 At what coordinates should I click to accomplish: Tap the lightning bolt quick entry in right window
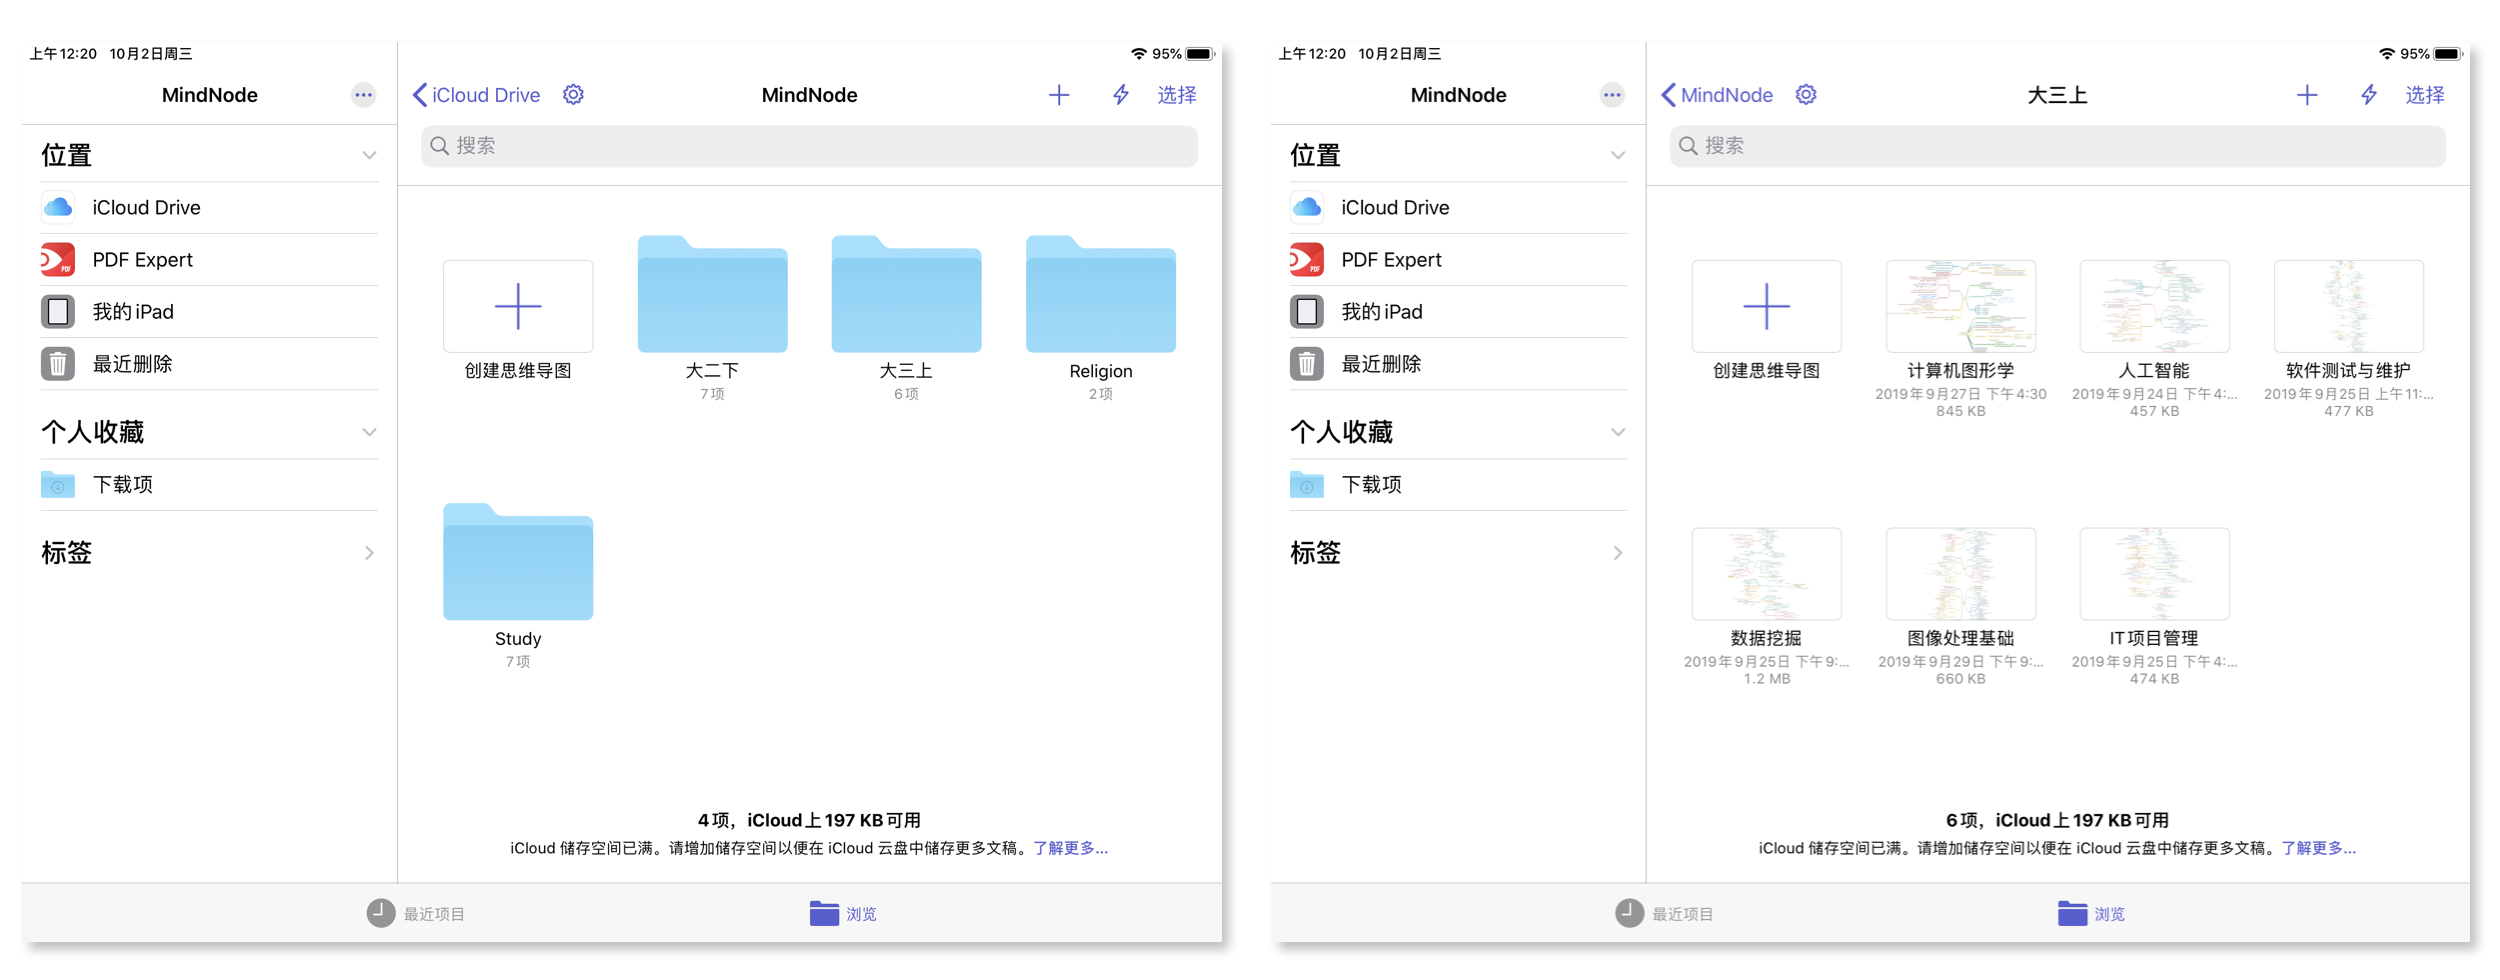[x=2369, y=95]
